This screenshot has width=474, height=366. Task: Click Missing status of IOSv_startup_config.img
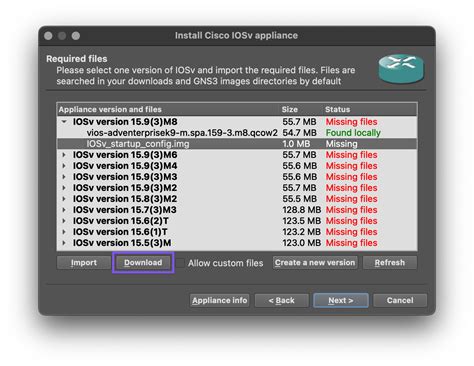pyautogui.click(x=342, y=144)
